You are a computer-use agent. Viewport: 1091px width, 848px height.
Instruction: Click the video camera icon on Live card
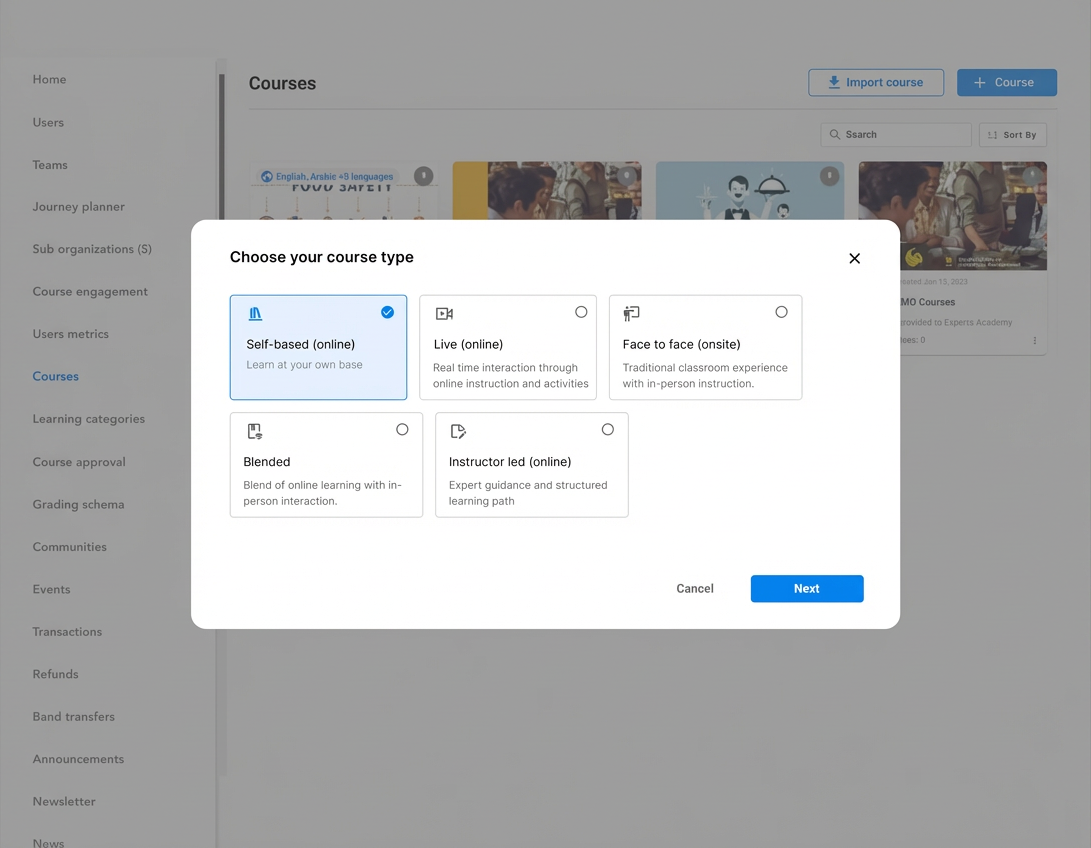click(x=444, y=314)
